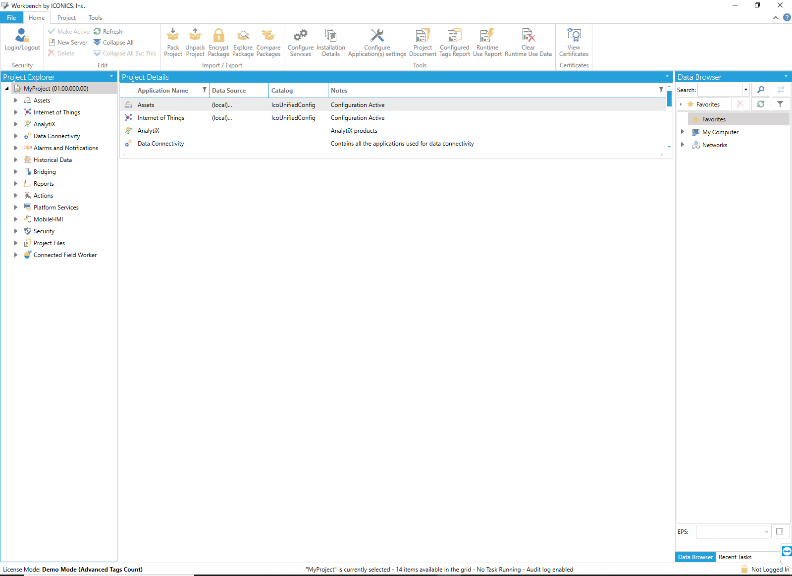
Task: Click New Server in Edit group
Action: (x=68, y=42)
